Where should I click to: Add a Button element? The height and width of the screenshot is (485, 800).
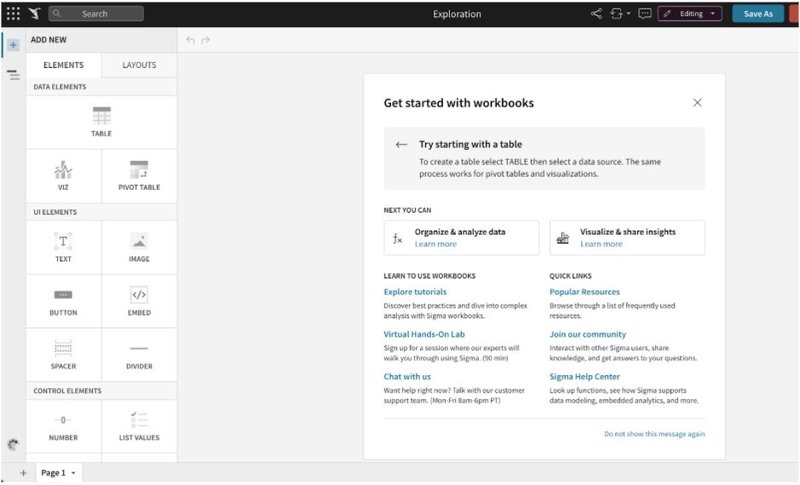pyautogui.click(x=63, y=301)
